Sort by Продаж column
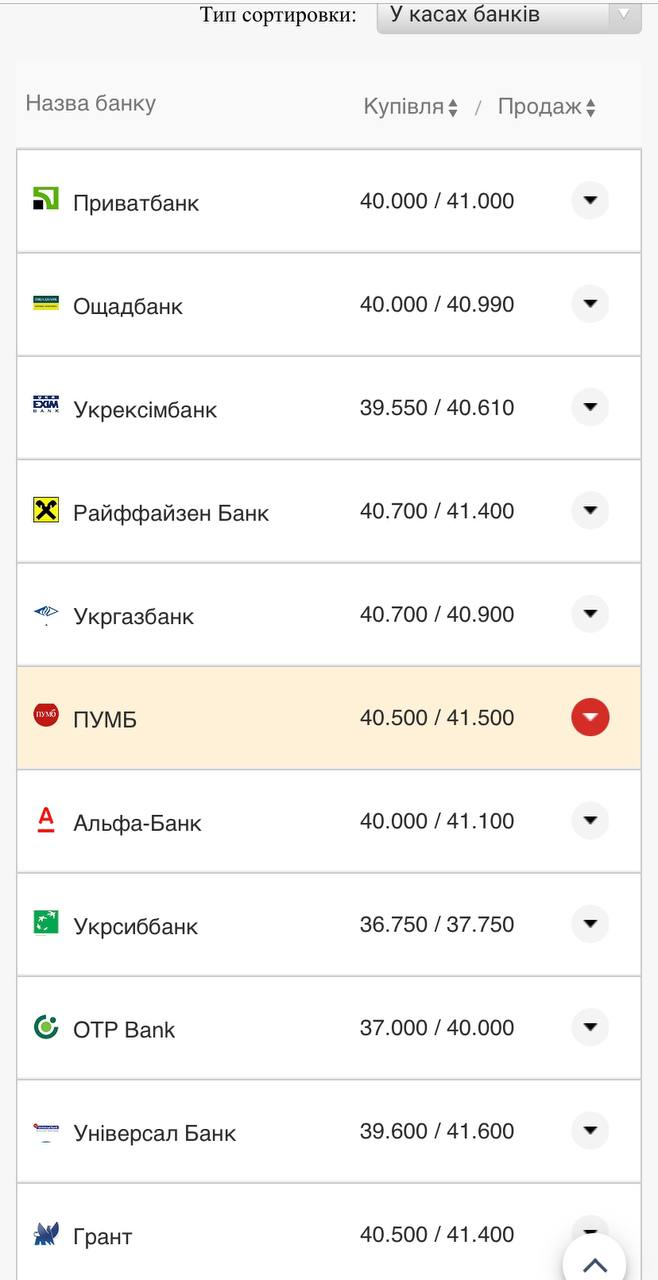This screenshot has height=1280, width=658. click(546, 107)
